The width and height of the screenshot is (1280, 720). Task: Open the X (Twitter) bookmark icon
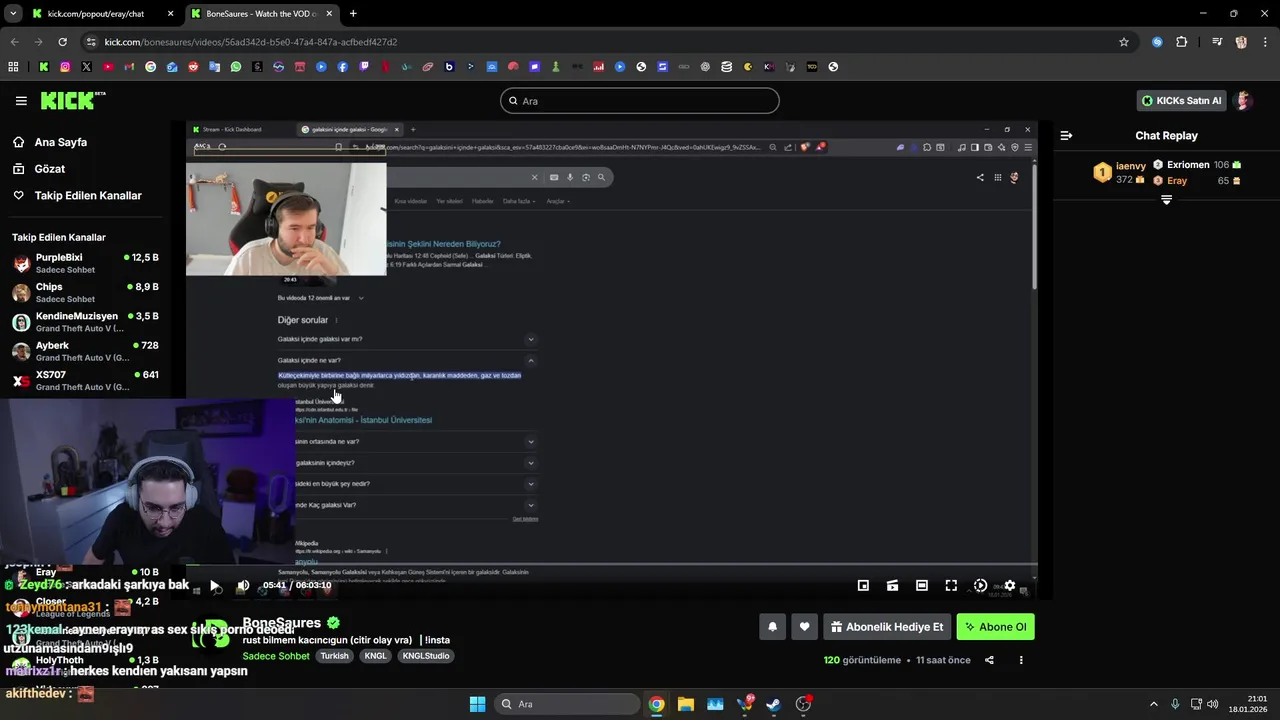[x=86, y=67]
